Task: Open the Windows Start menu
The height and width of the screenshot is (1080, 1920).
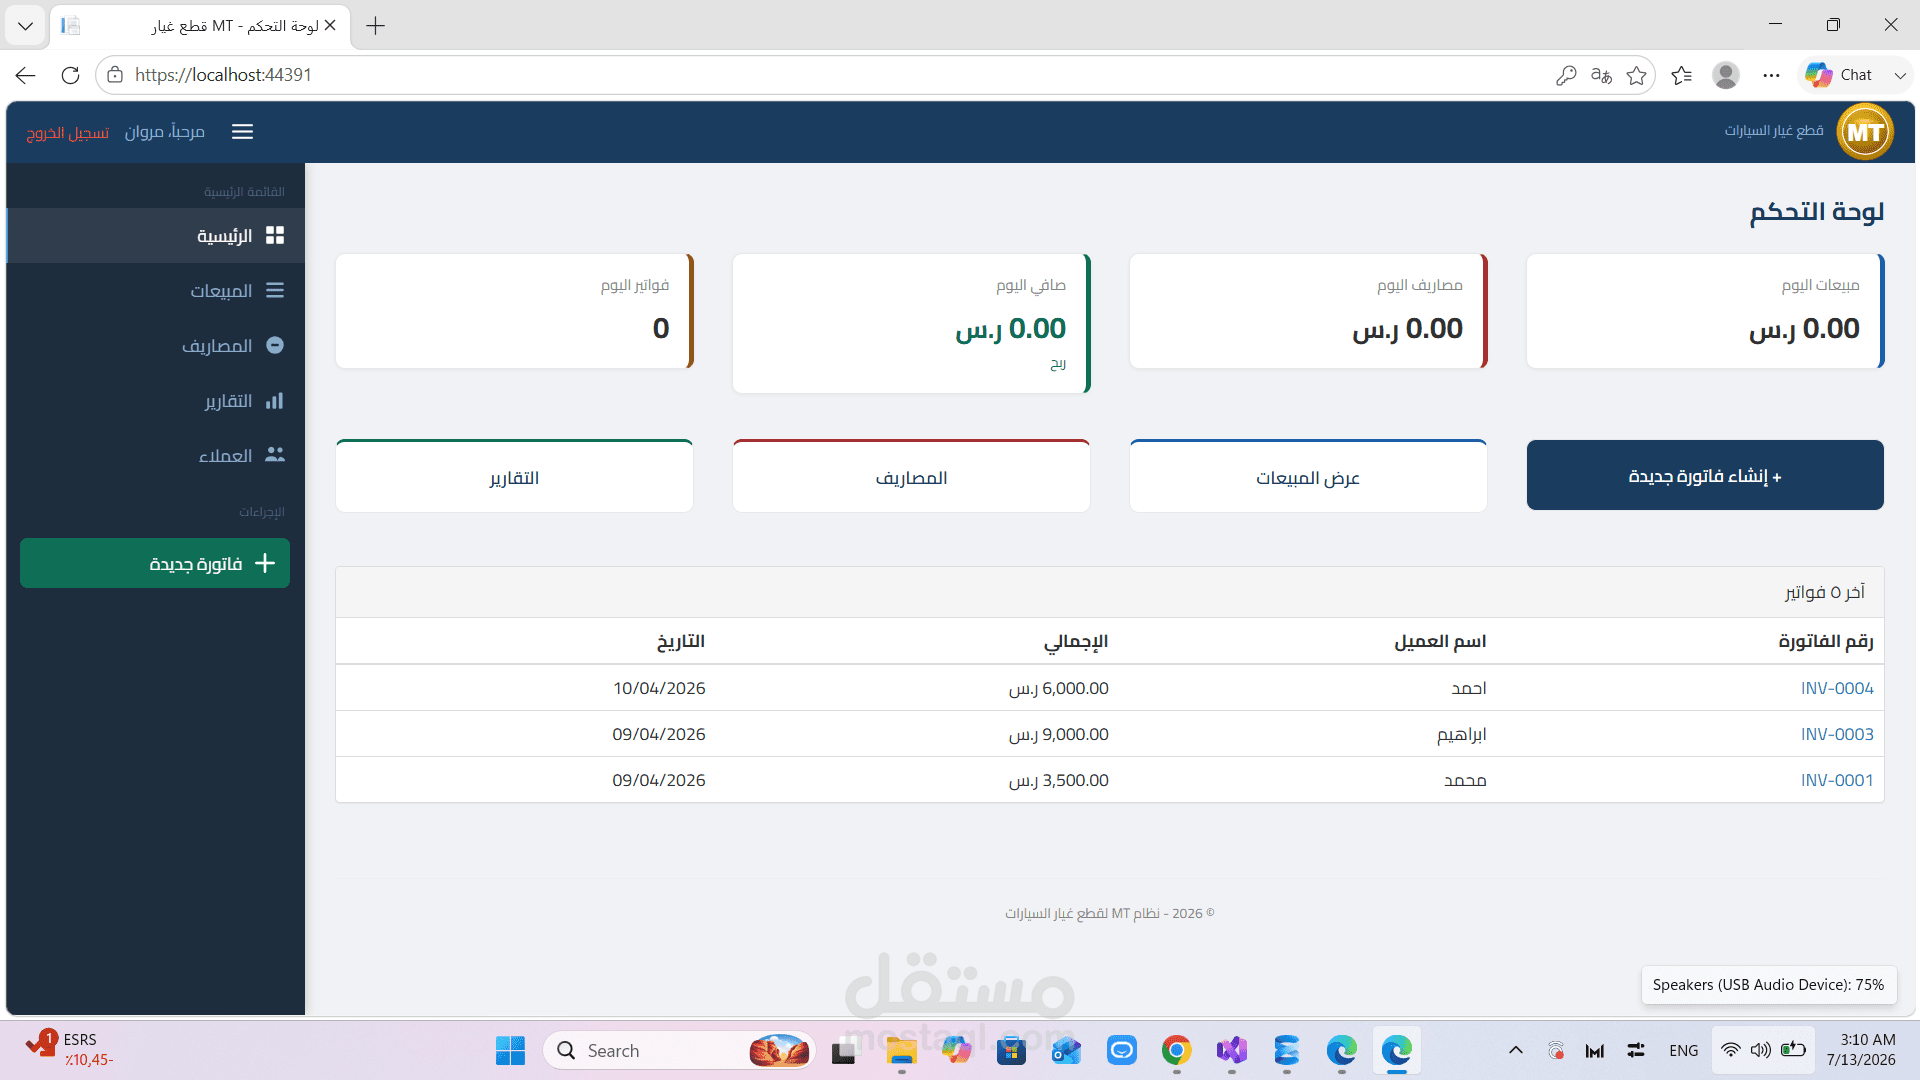Action: tap(510, 1051)
